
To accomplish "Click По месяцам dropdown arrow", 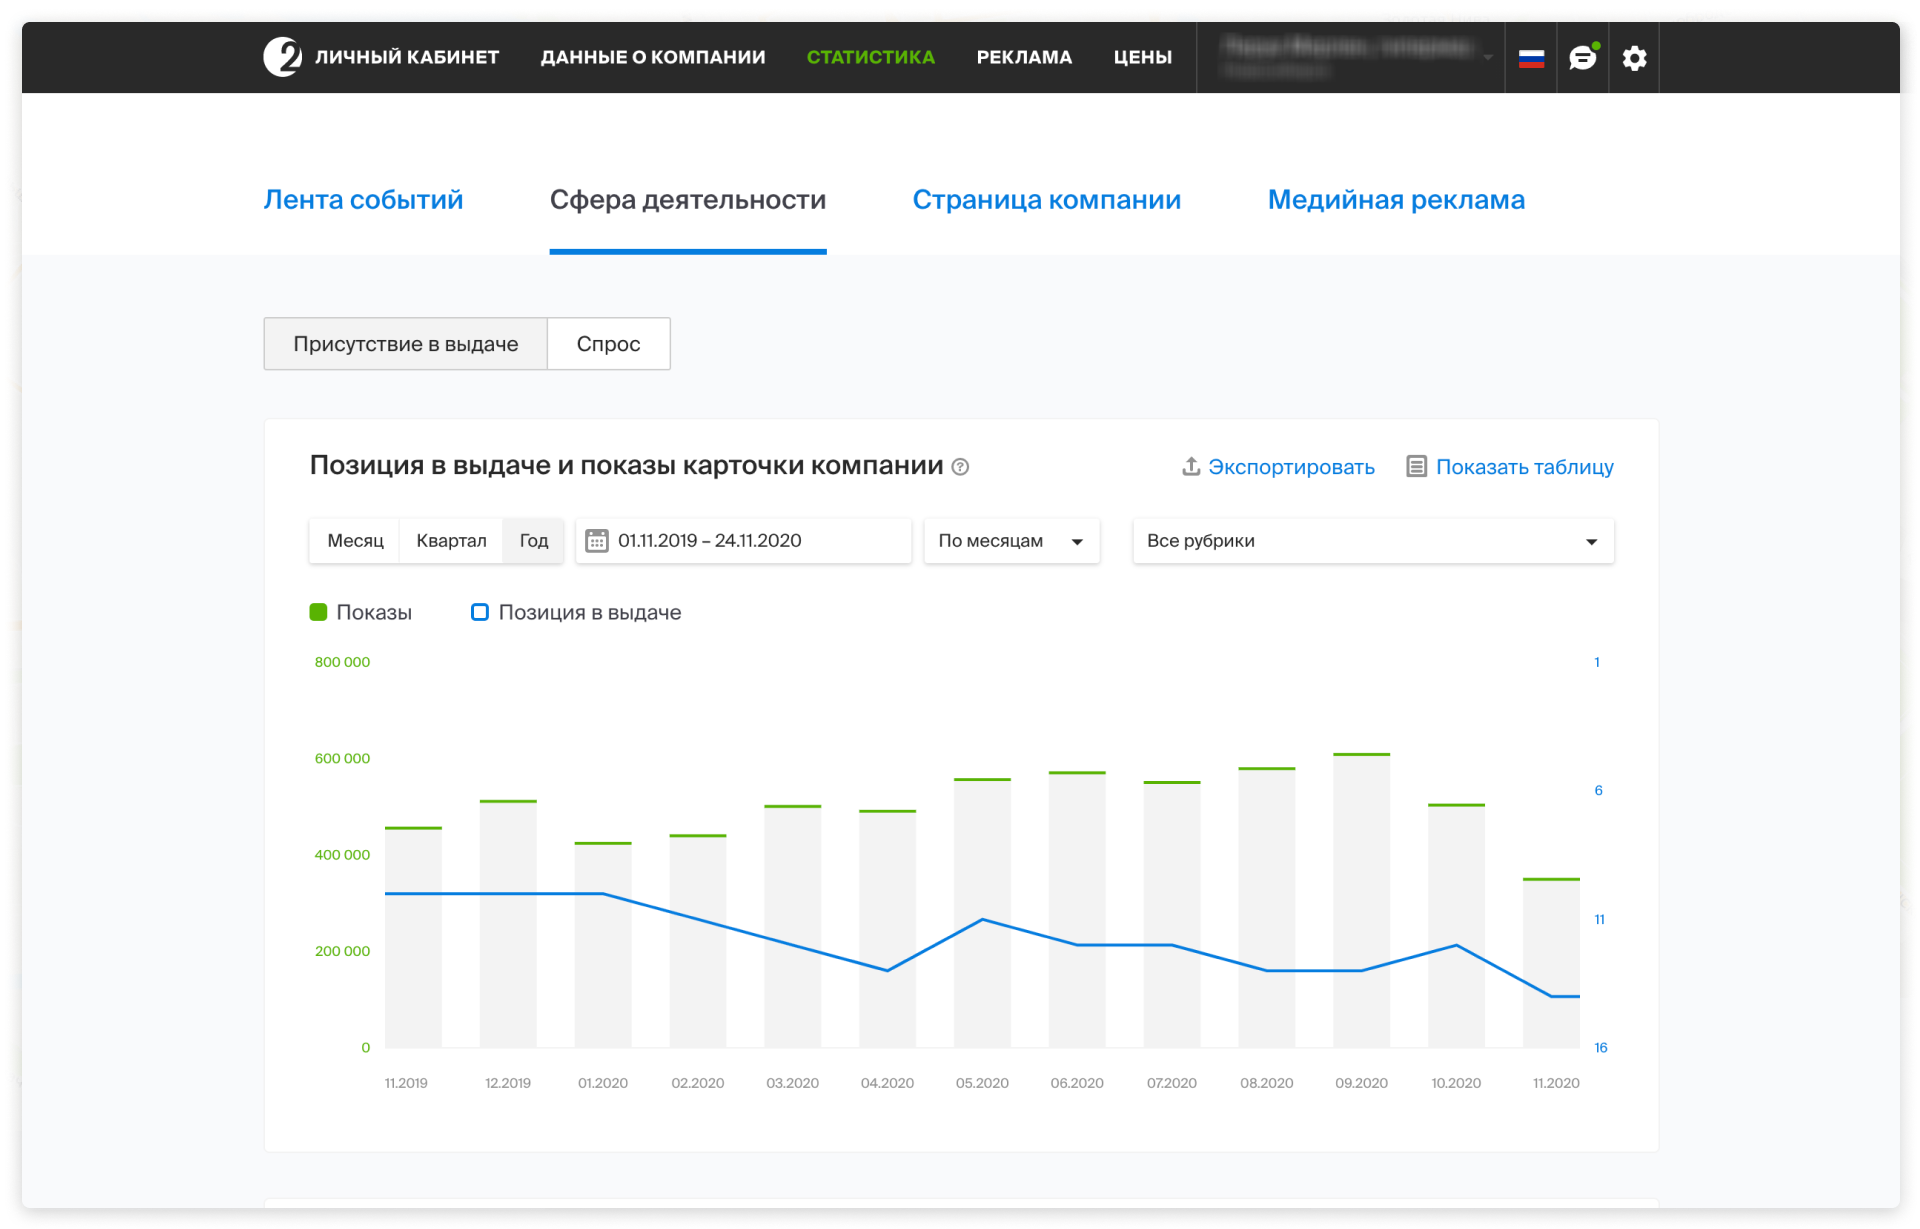I will click(1077, 542).
